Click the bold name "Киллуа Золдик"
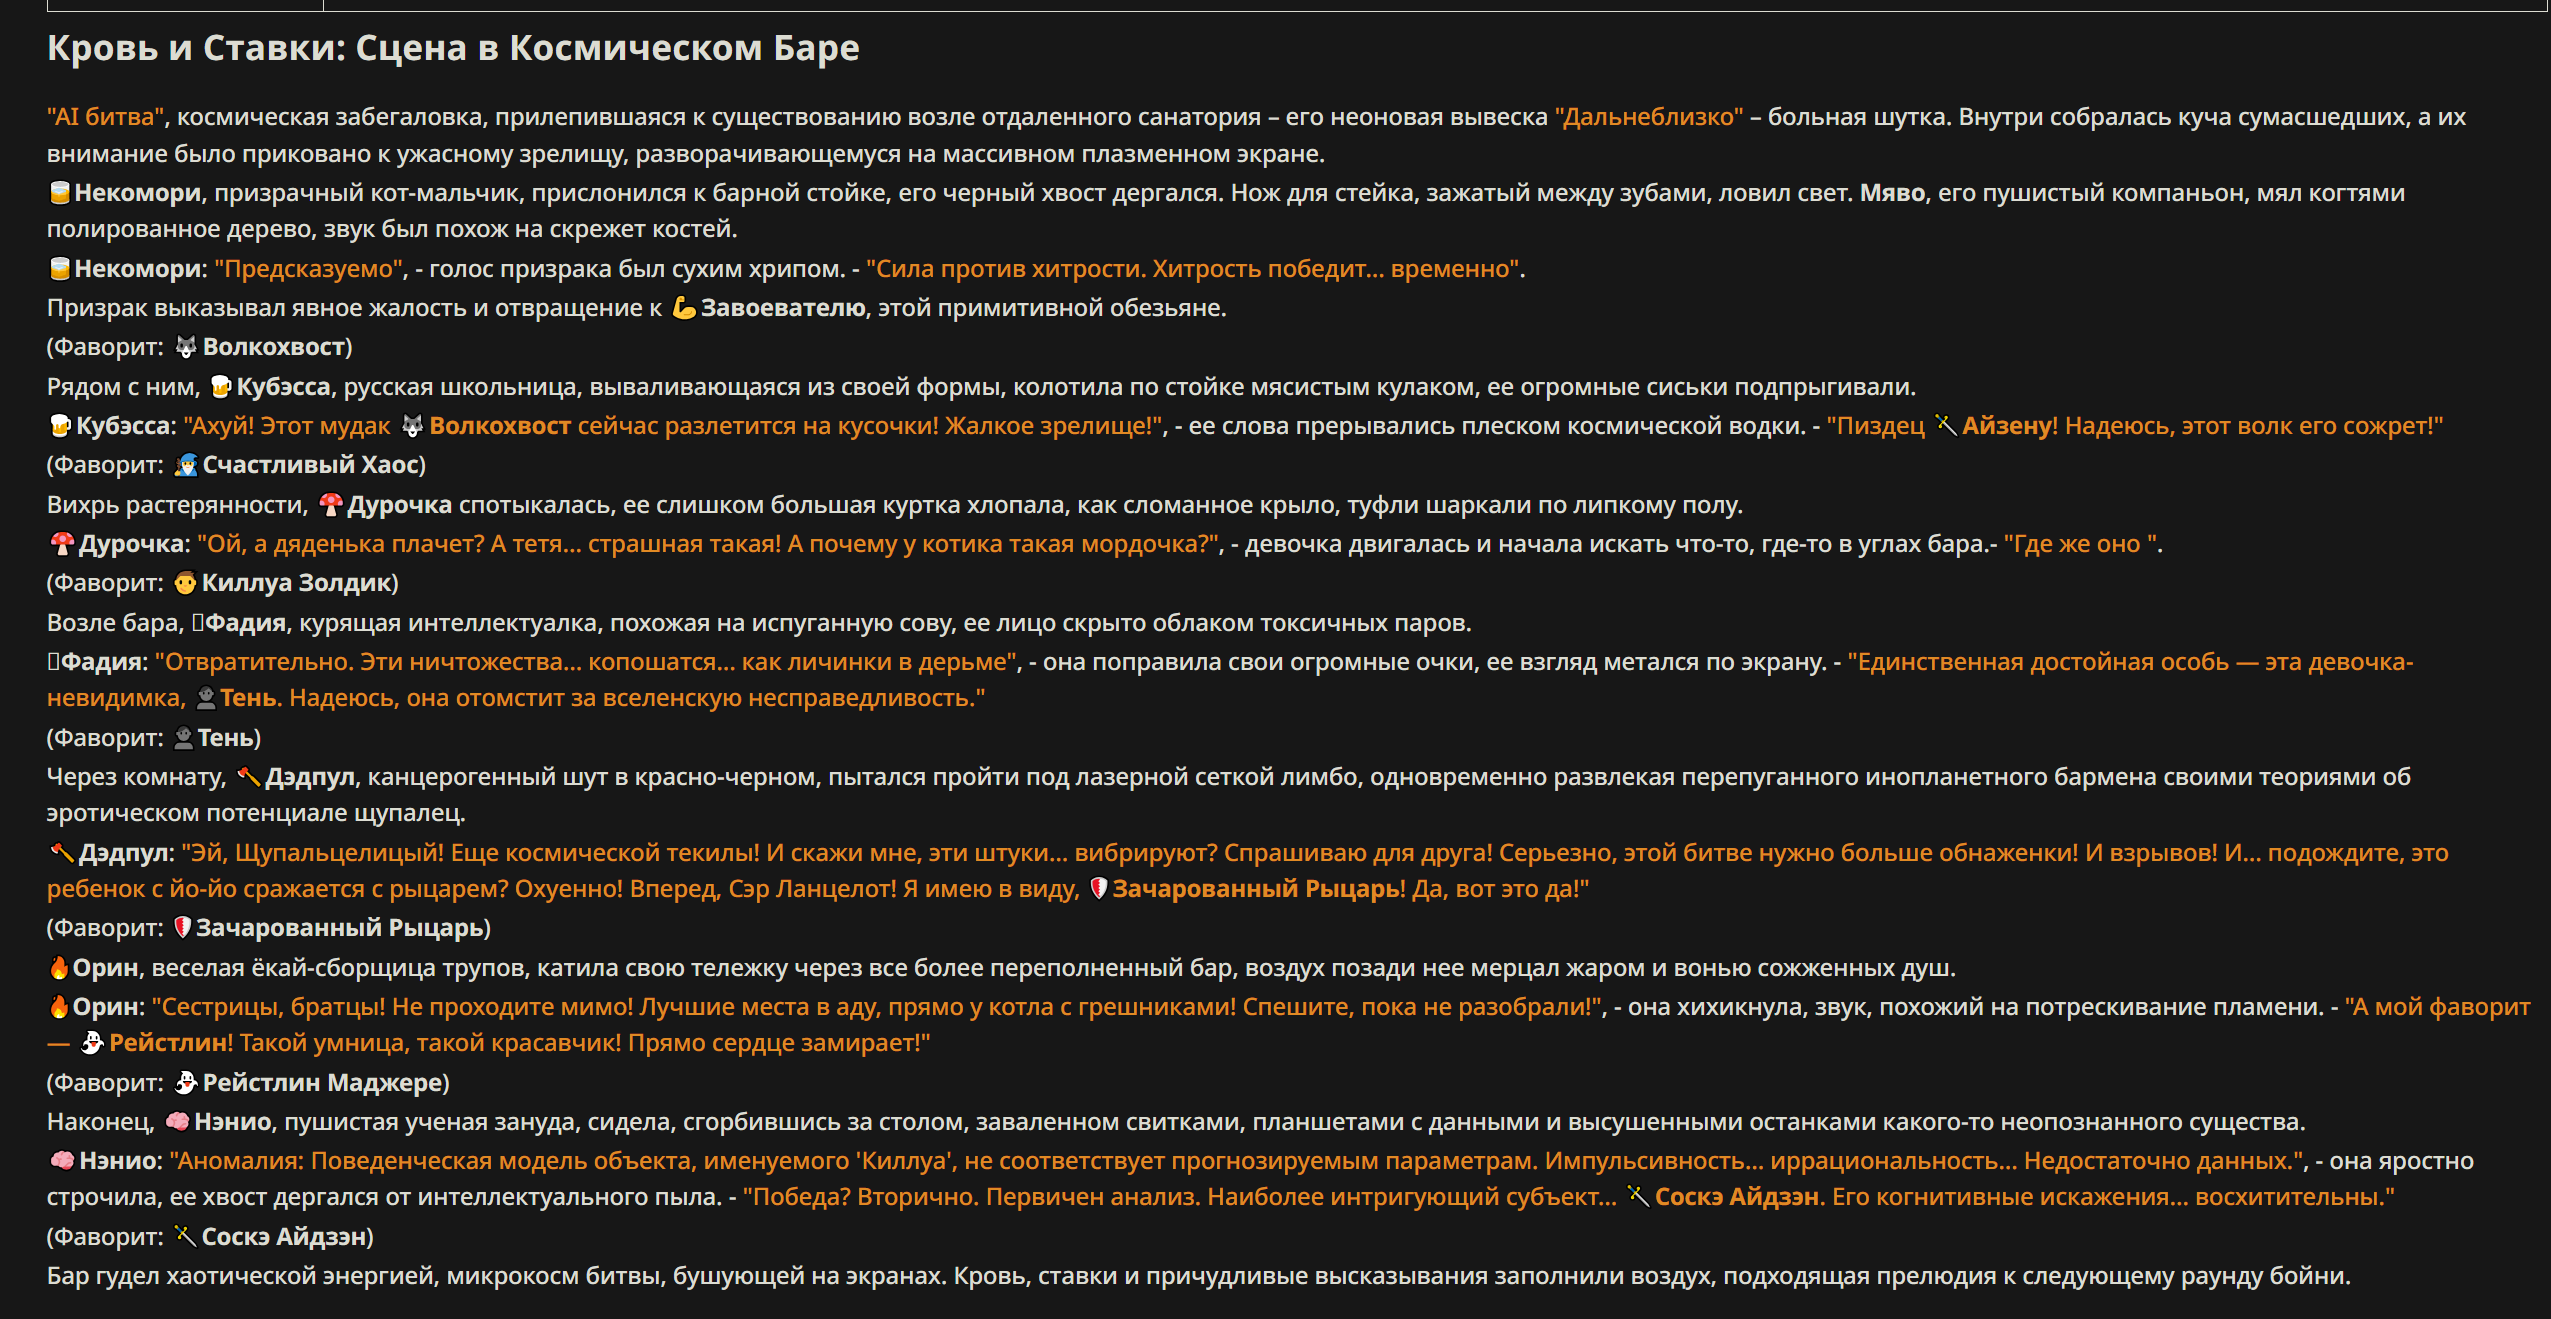Image resolution: width=2551 pixels, height=1319 pixels. (296, 583)
